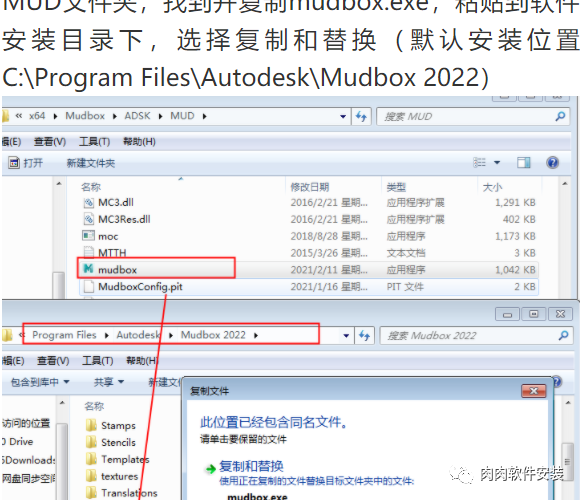Click the MTTH text document icon
Screen dimensions: 582x500
(x=88, y=253)
